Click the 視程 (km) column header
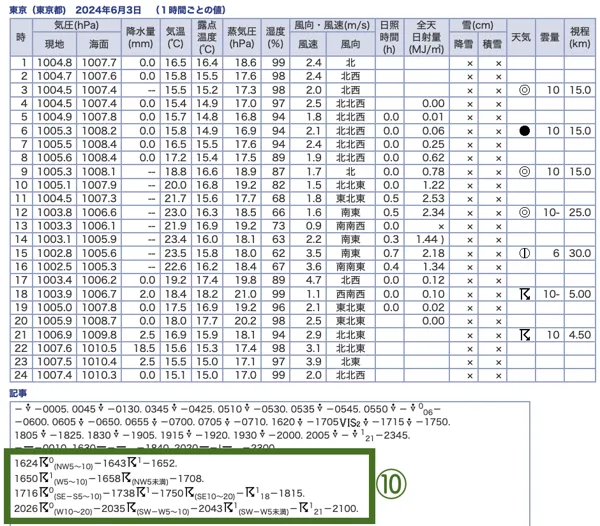600x526 pixels. 579,37
